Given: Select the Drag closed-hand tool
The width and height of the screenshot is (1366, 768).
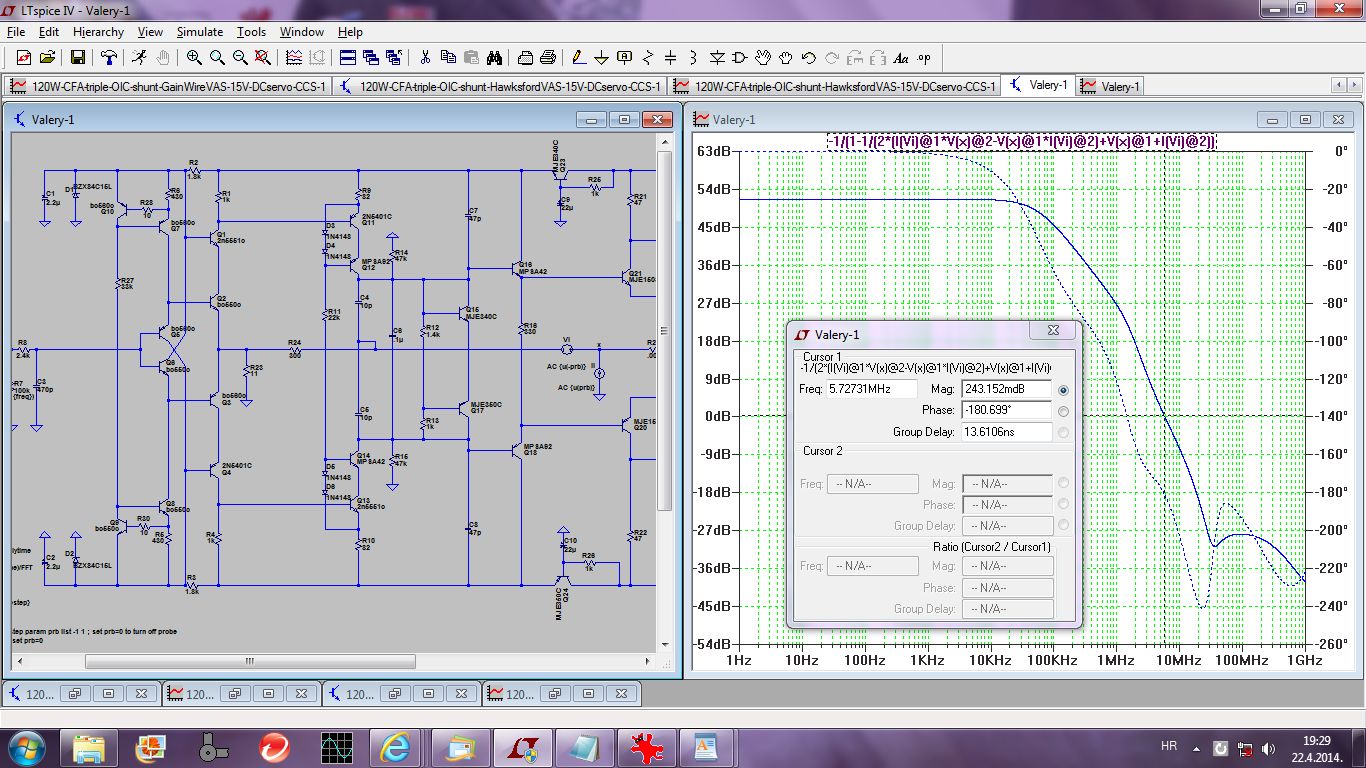Looking at the screenshot, I should pyautogui.click(x=786, y=58).
